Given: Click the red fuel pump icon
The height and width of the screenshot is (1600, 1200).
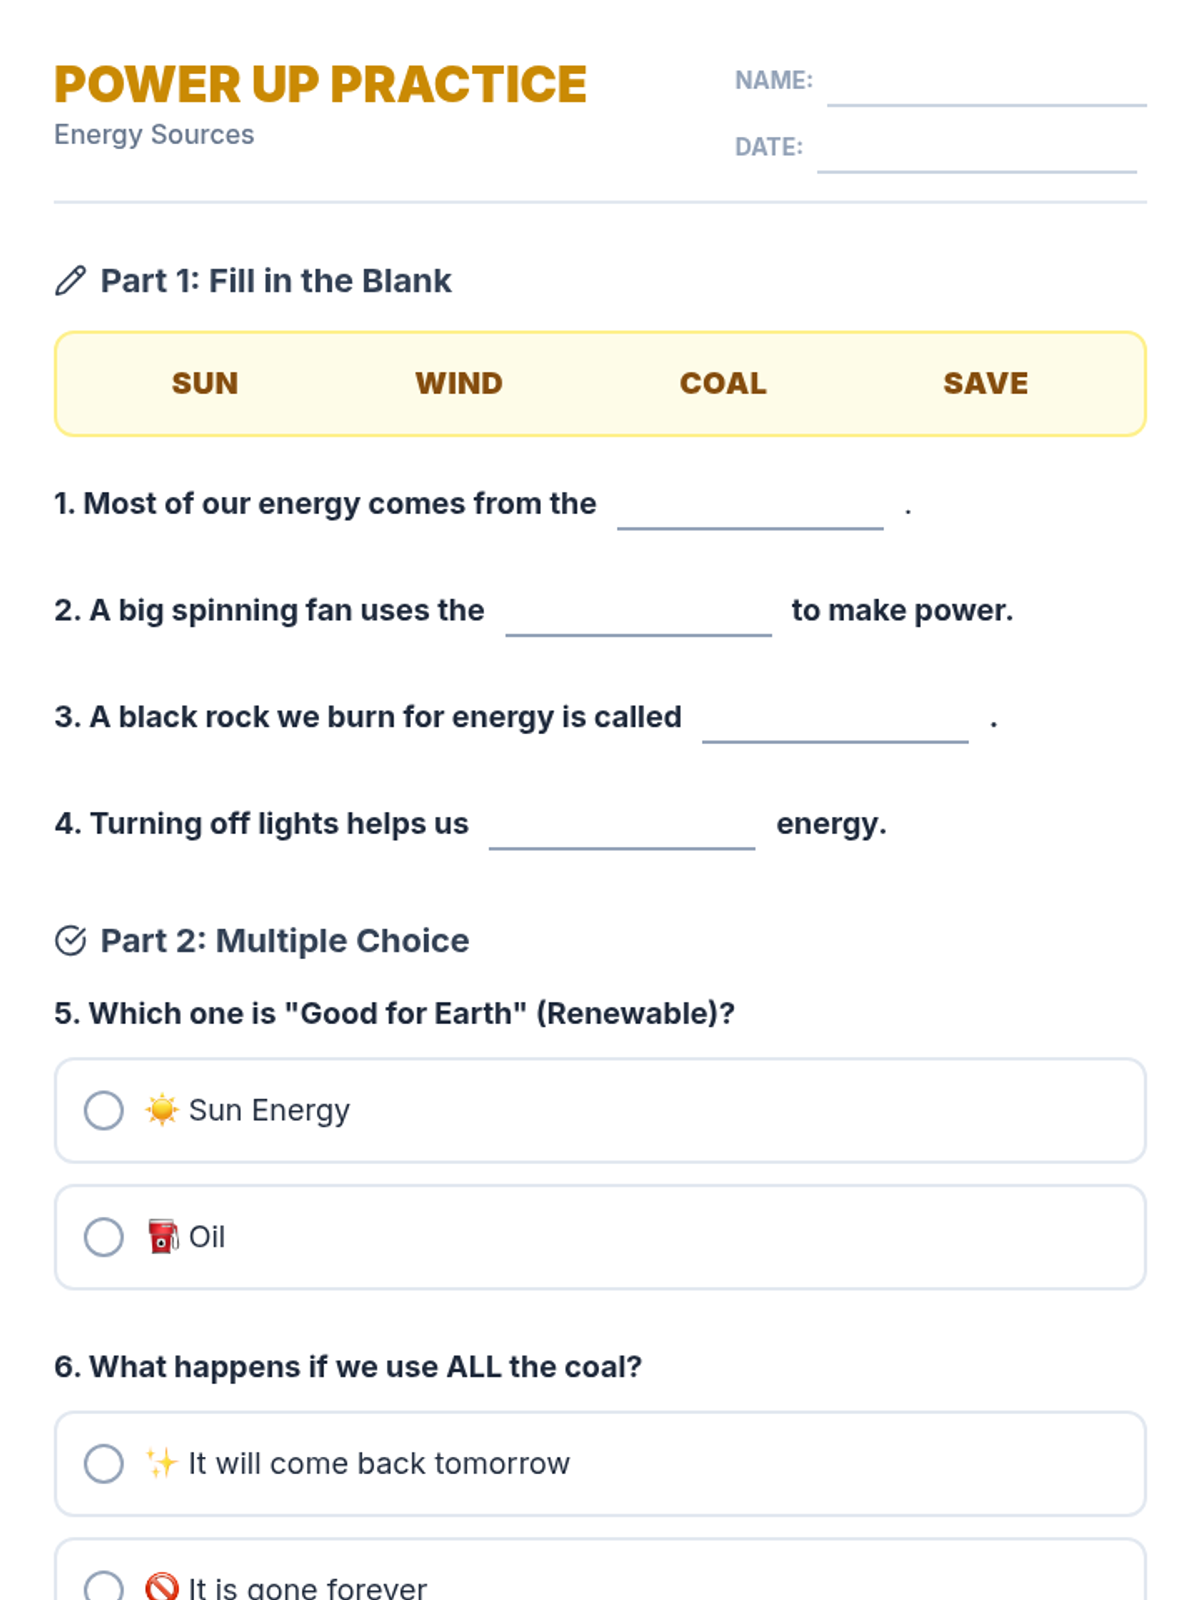Looking at the screenshot, I should click(162, 1237).
